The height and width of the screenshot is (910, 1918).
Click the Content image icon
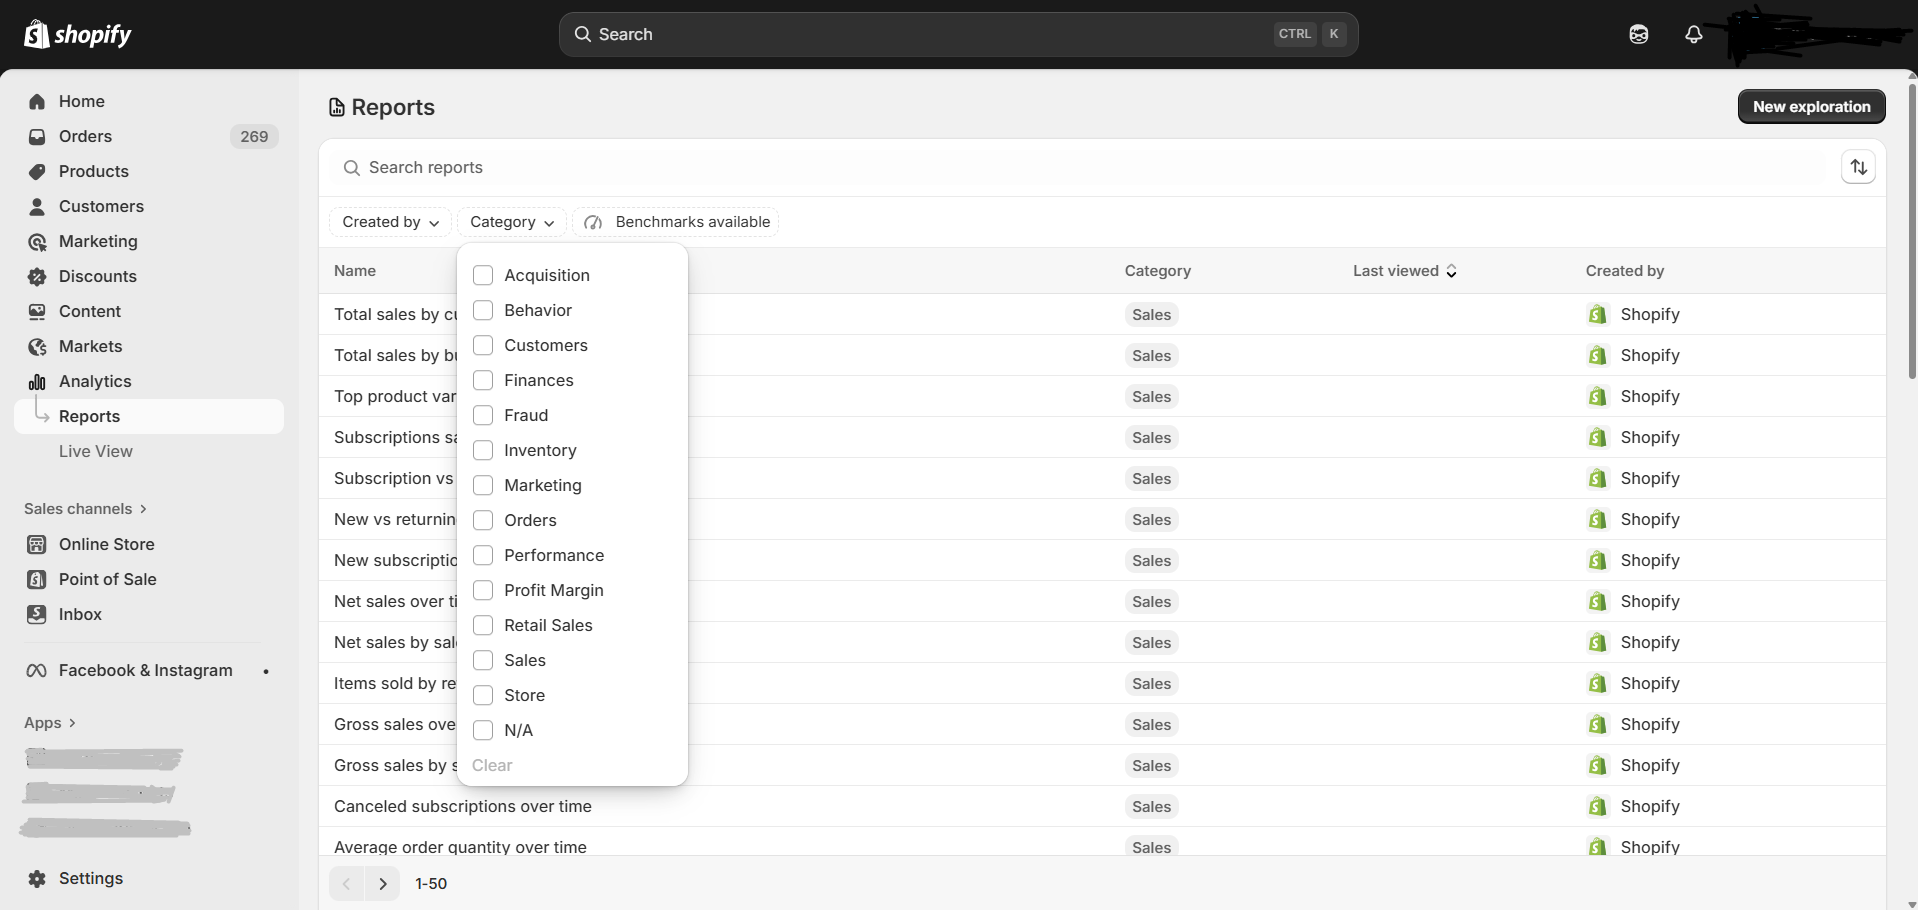37,311
